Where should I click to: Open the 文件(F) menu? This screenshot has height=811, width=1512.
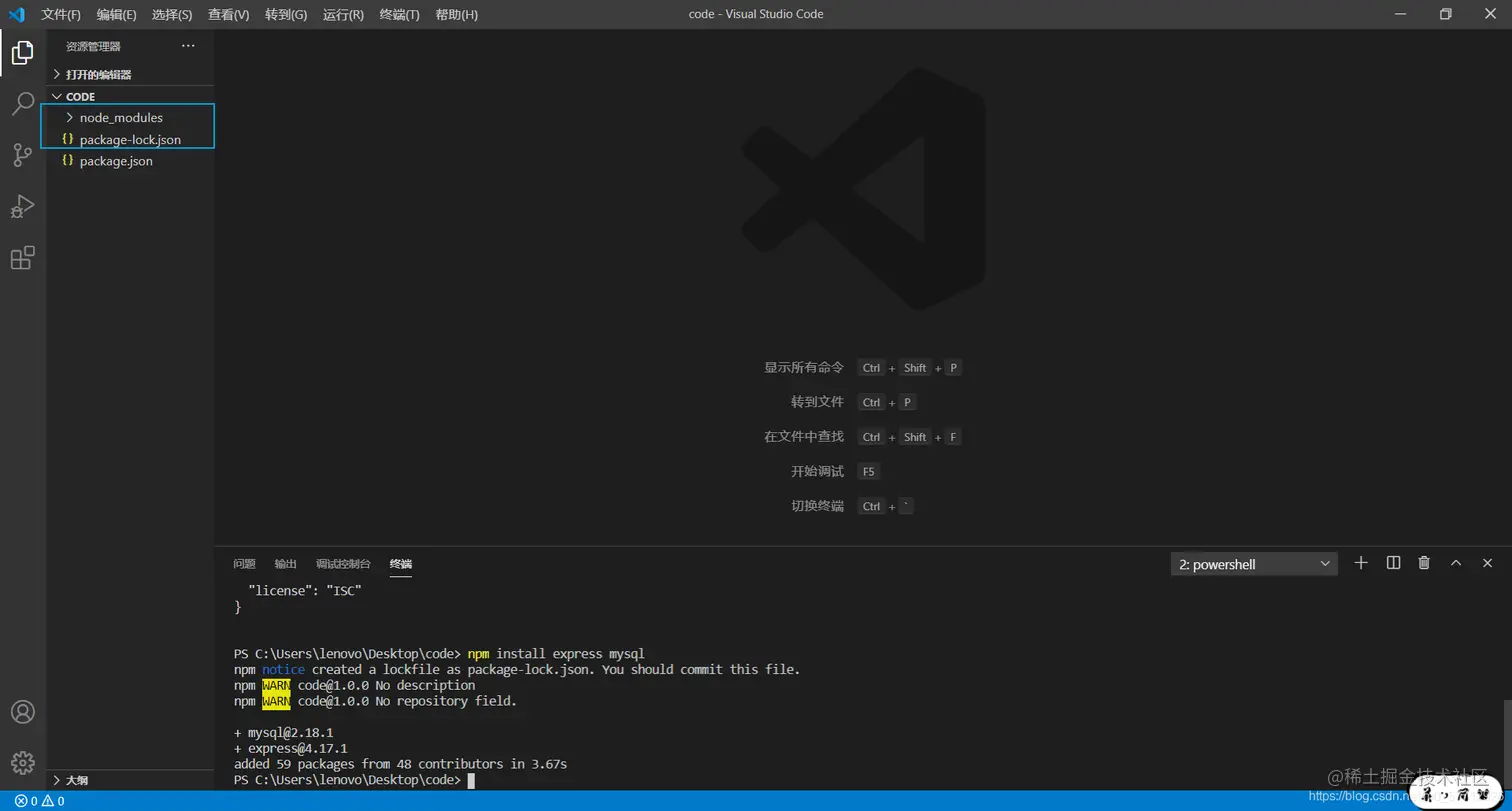coord(61,14)
